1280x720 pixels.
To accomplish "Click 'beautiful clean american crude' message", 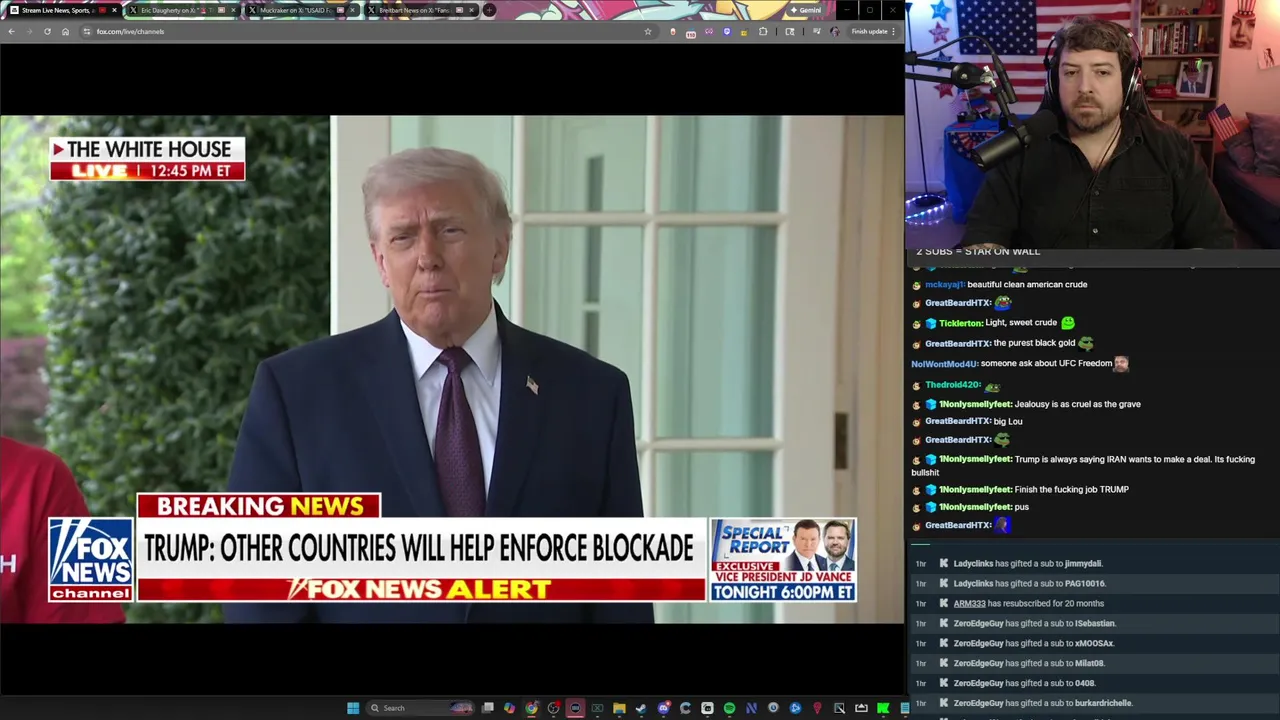I will (x=1027, y=284).
